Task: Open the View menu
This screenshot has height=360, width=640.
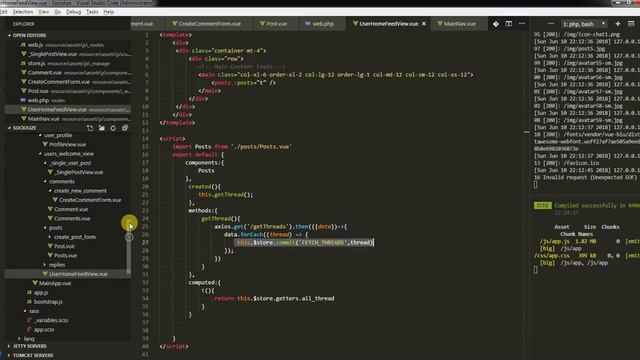Action: point(44,12)
